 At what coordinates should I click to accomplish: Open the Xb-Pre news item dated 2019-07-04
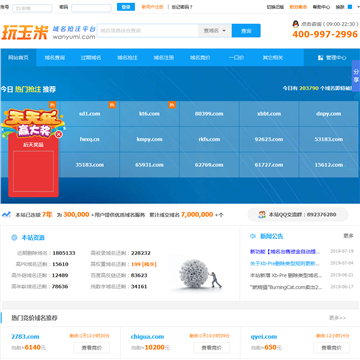point(284,263)
